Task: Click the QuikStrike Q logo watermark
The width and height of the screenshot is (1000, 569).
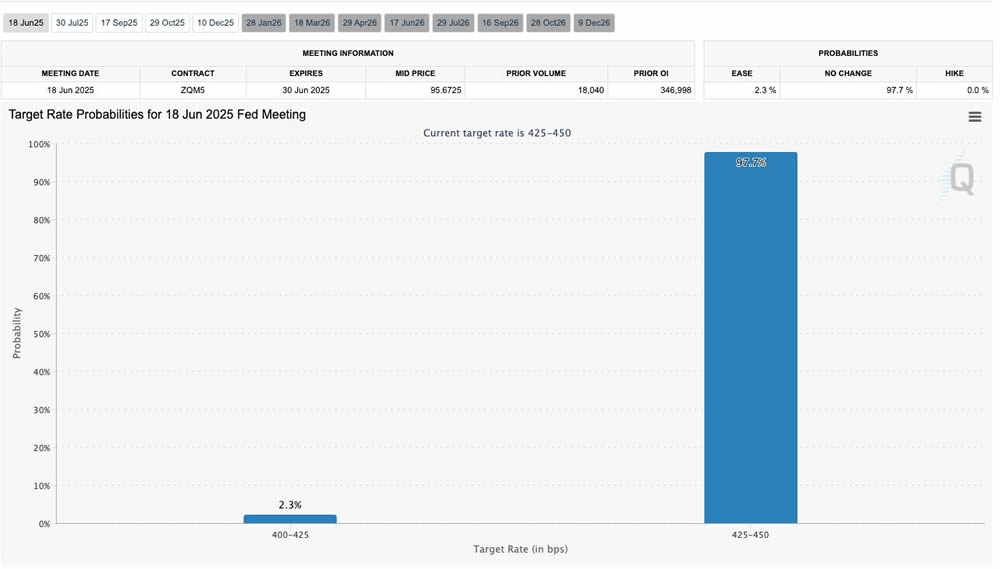Action: (x=961, y=179)
